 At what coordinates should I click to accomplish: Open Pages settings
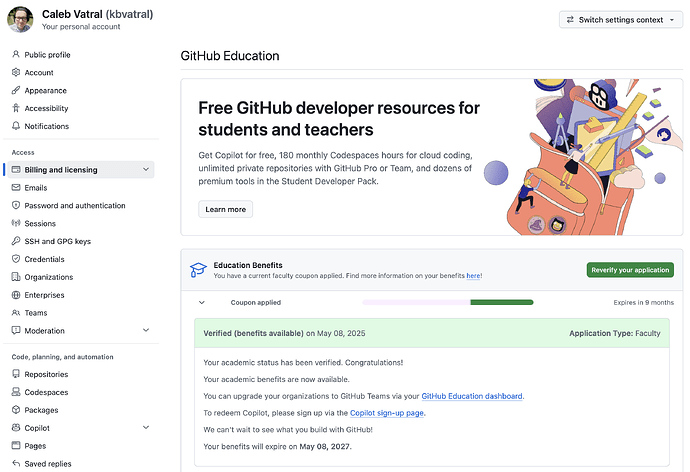pyautogui.click(x=35, y=446)
